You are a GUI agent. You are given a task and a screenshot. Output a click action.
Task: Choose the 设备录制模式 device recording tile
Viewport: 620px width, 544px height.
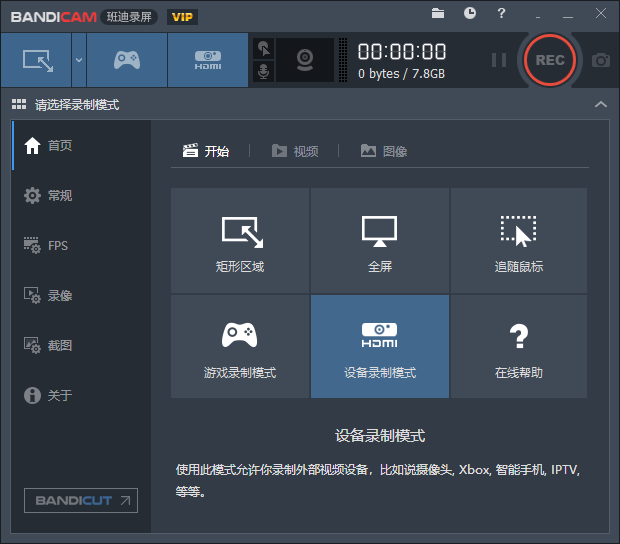380,346
